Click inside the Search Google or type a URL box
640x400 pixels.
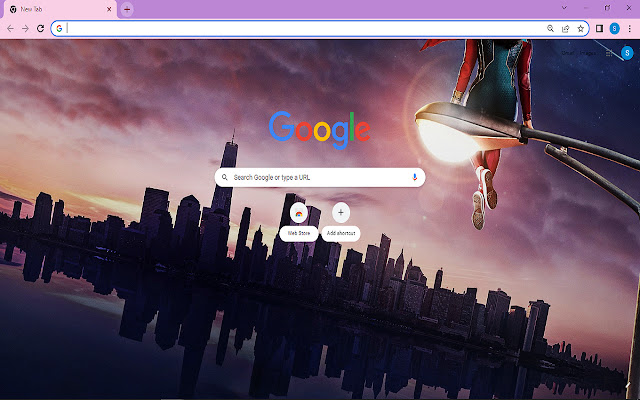coord(320,178)
